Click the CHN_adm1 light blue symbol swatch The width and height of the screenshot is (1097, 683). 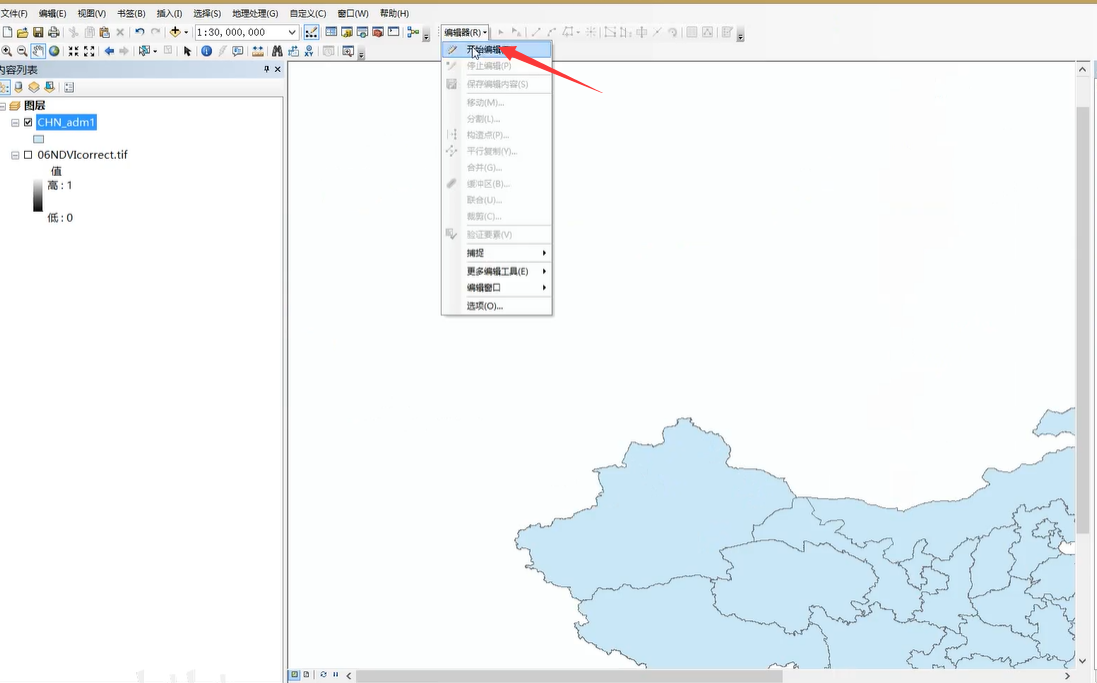pos(38,139)
